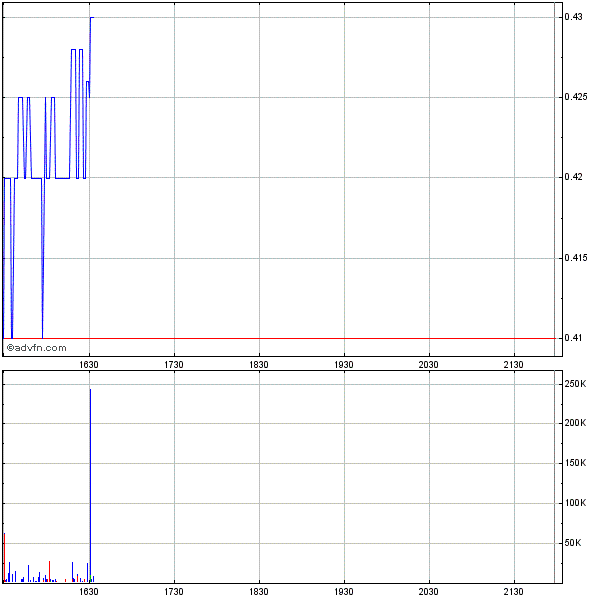
Task: Select the 1730 time label under price chart
Action: pos(174,365)
